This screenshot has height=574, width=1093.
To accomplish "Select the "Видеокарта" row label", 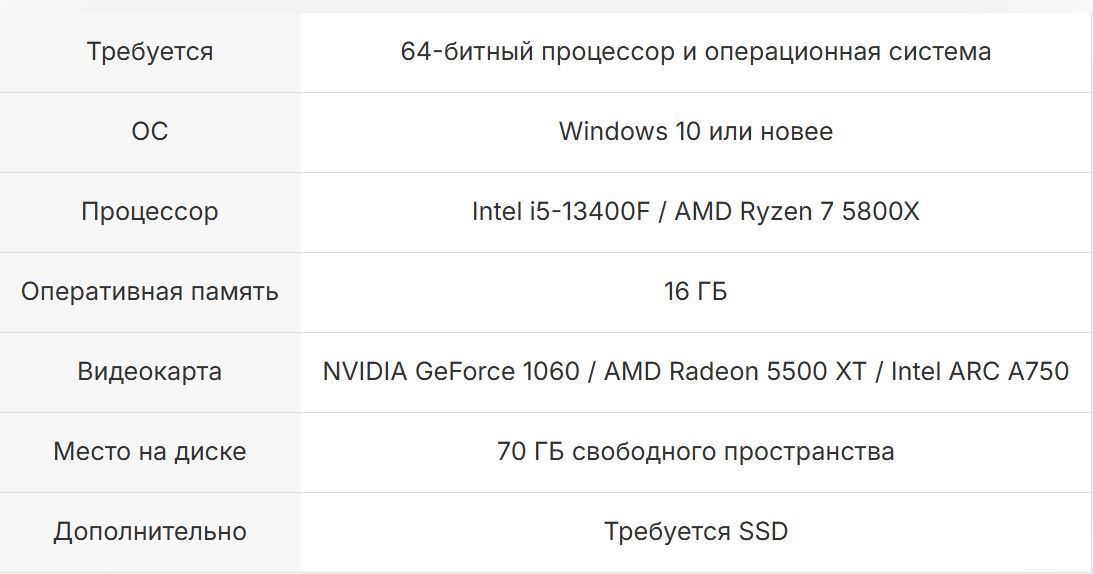I will click(150, 372).
